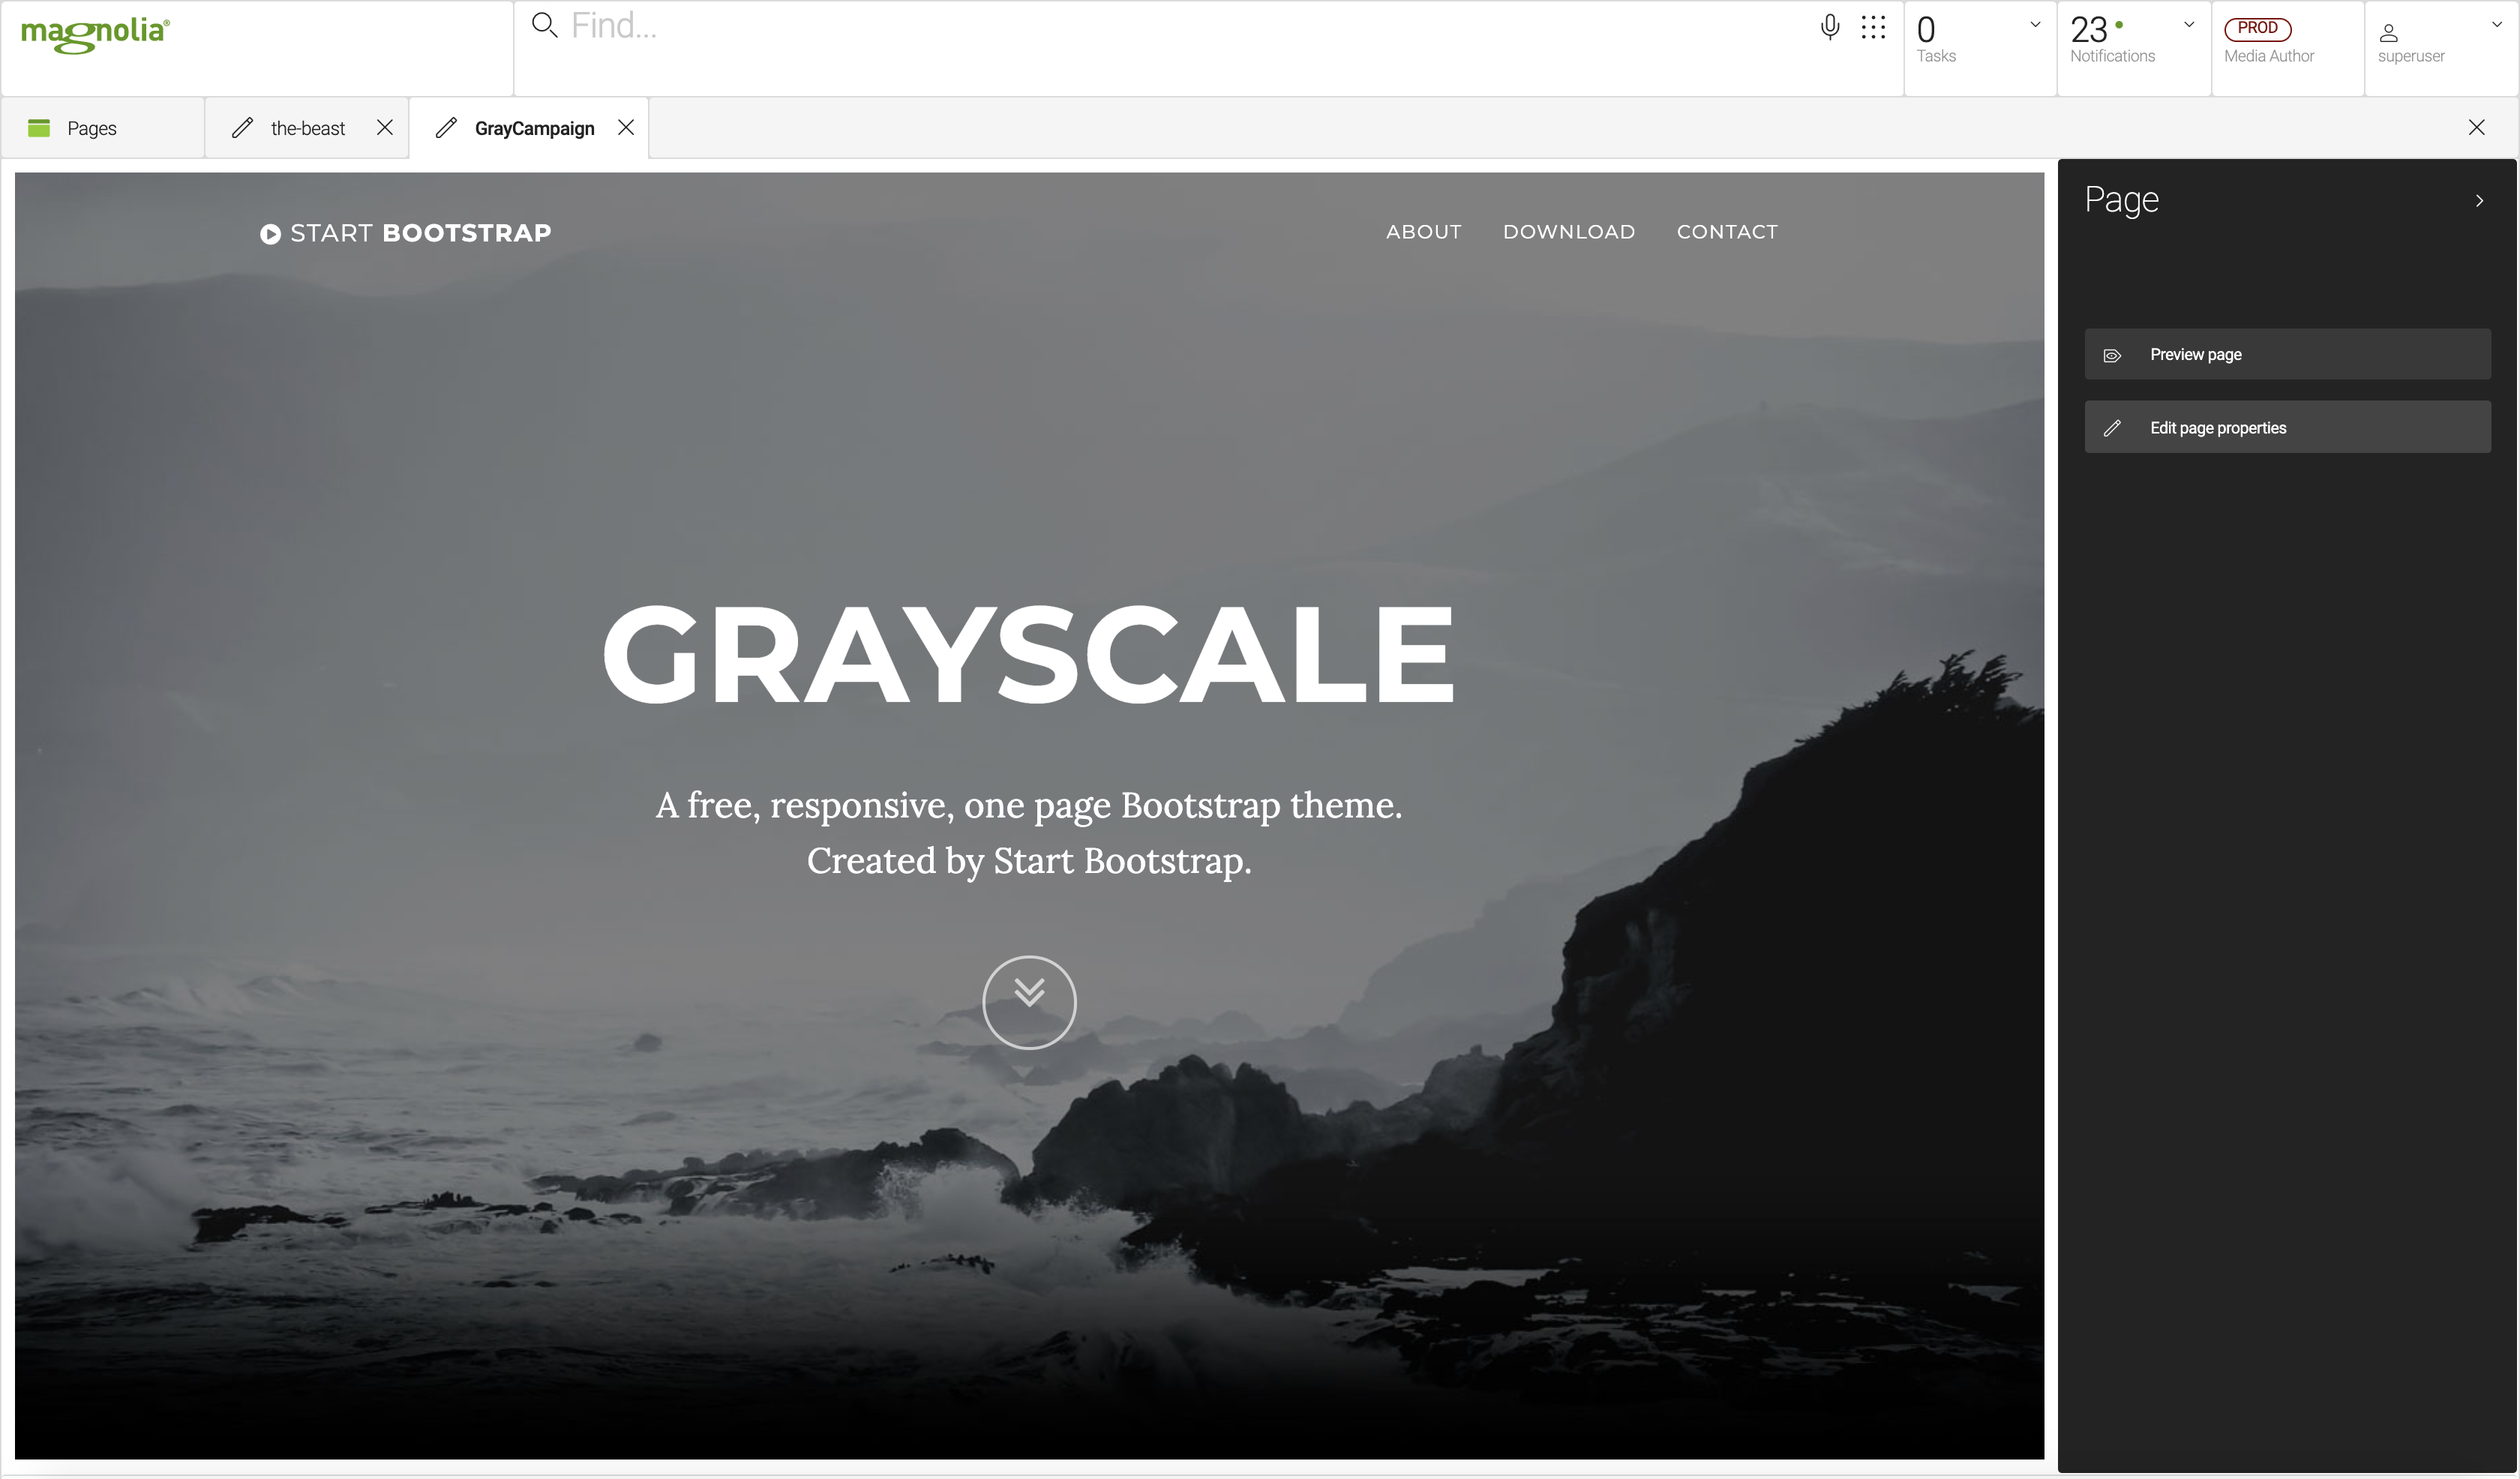Screen dimensions: 2520x1479
Task: Click the microphone voice search icon
Action: tap(1829, 27)
